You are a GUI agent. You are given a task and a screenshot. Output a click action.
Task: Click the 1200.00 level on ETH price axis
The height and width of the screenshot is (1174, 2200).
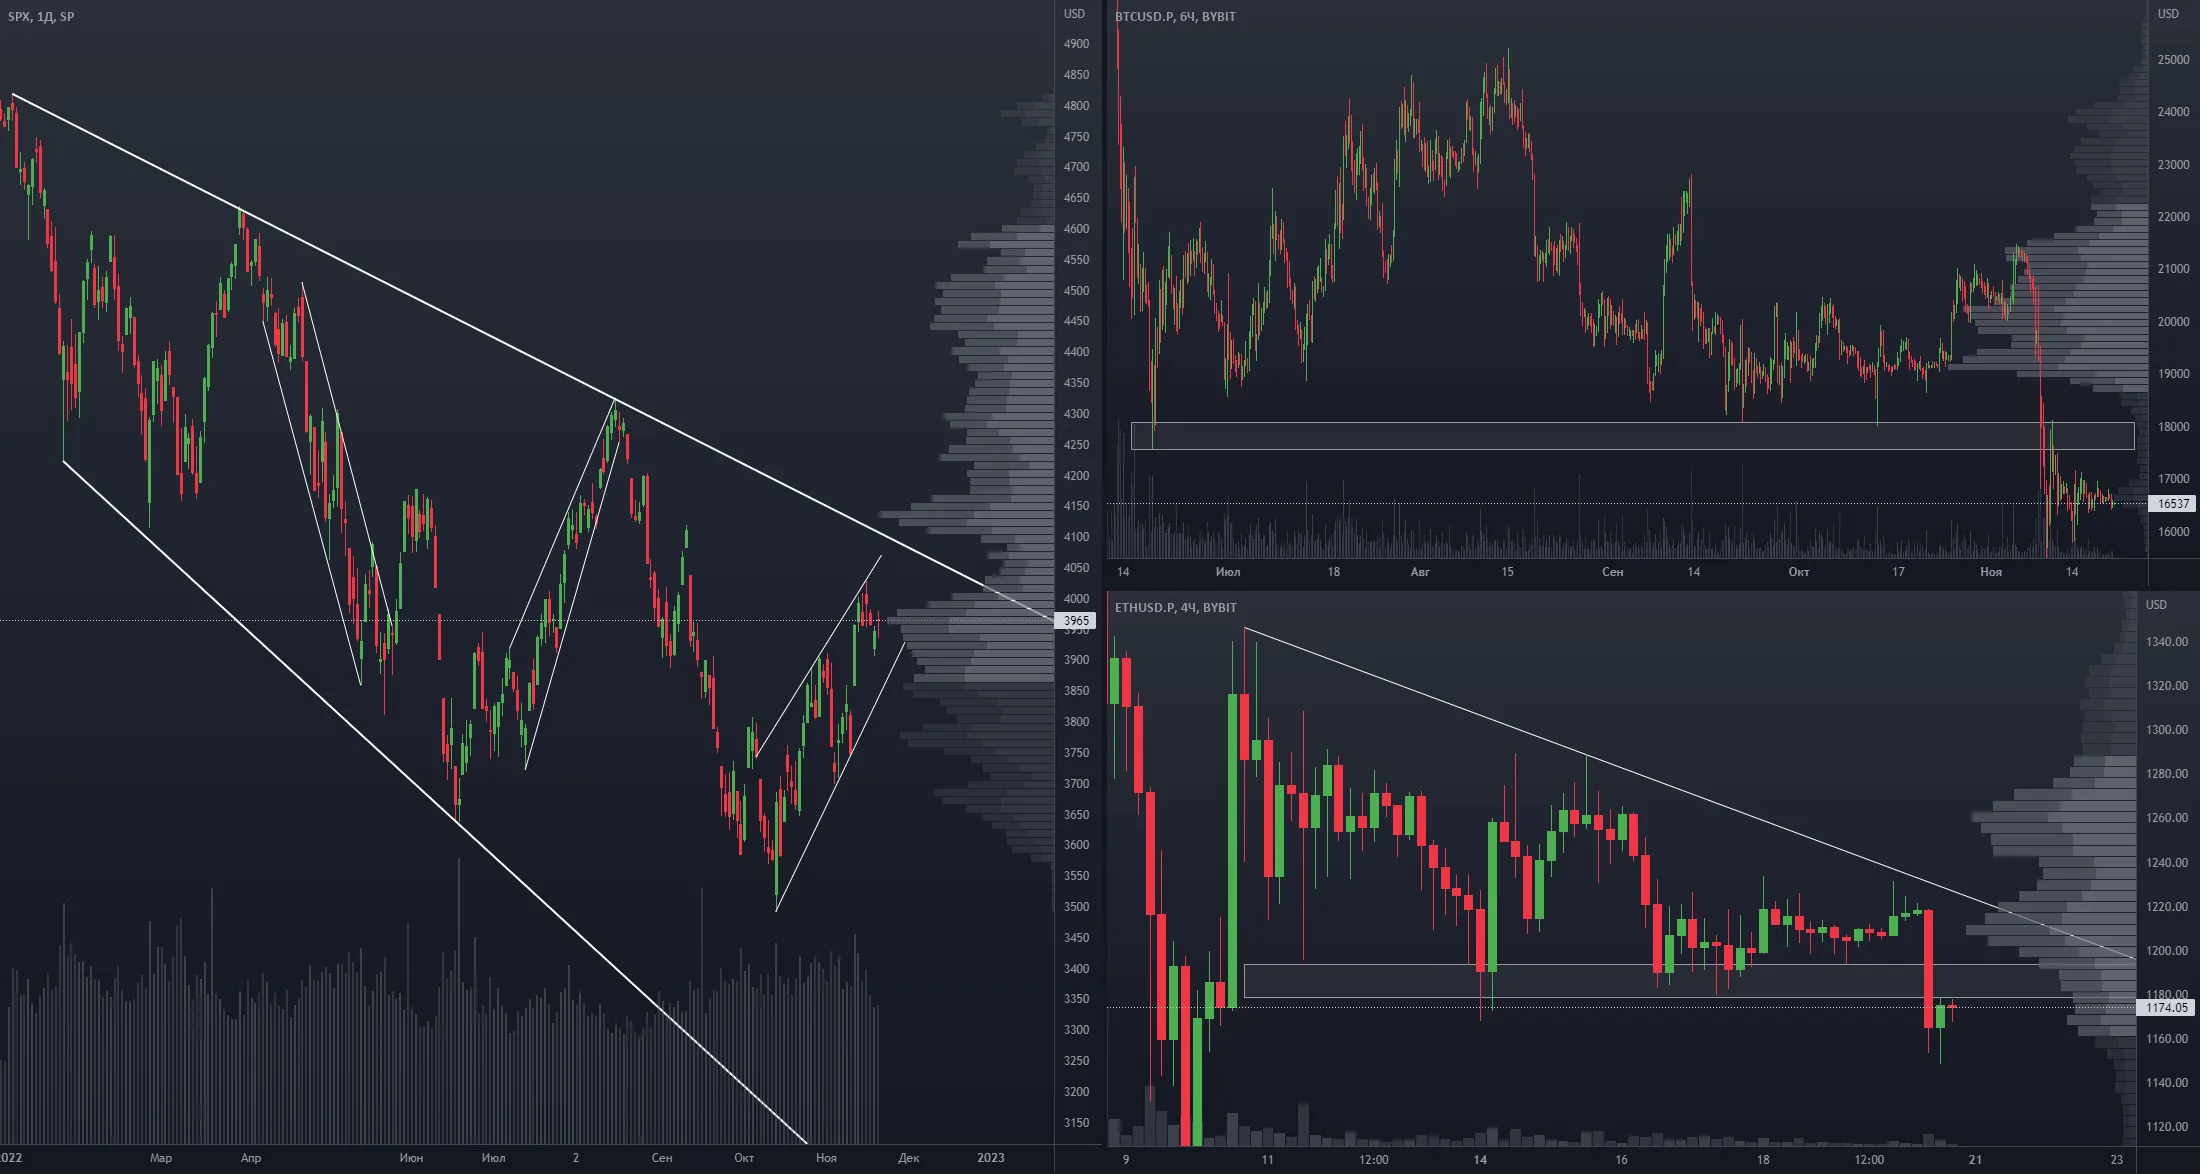2166,951
